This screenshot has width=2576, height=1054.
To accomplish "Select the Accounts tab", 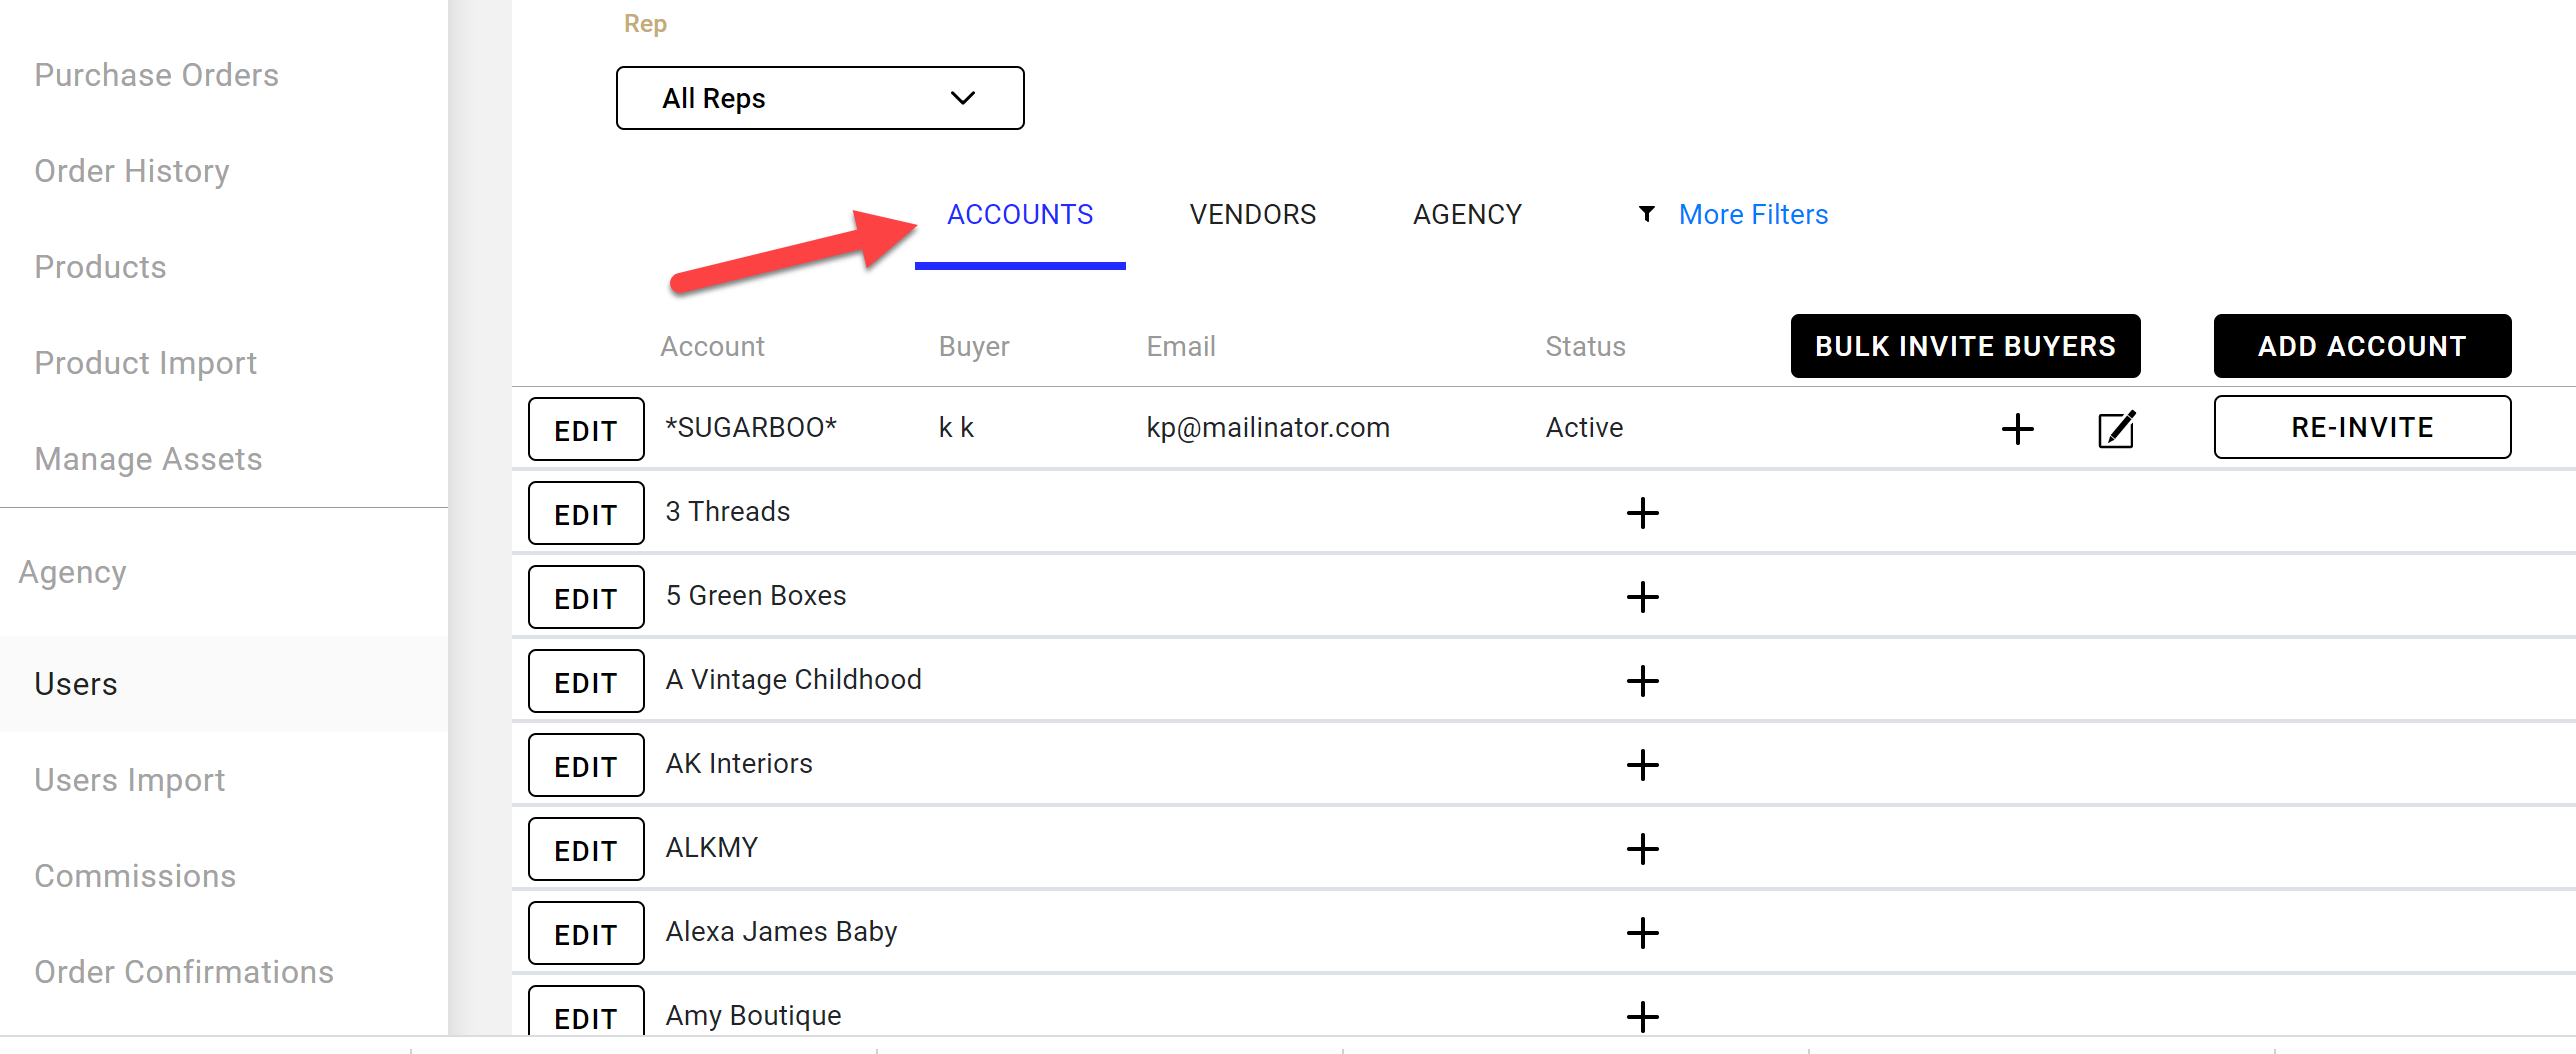I will pos(1019,214).
